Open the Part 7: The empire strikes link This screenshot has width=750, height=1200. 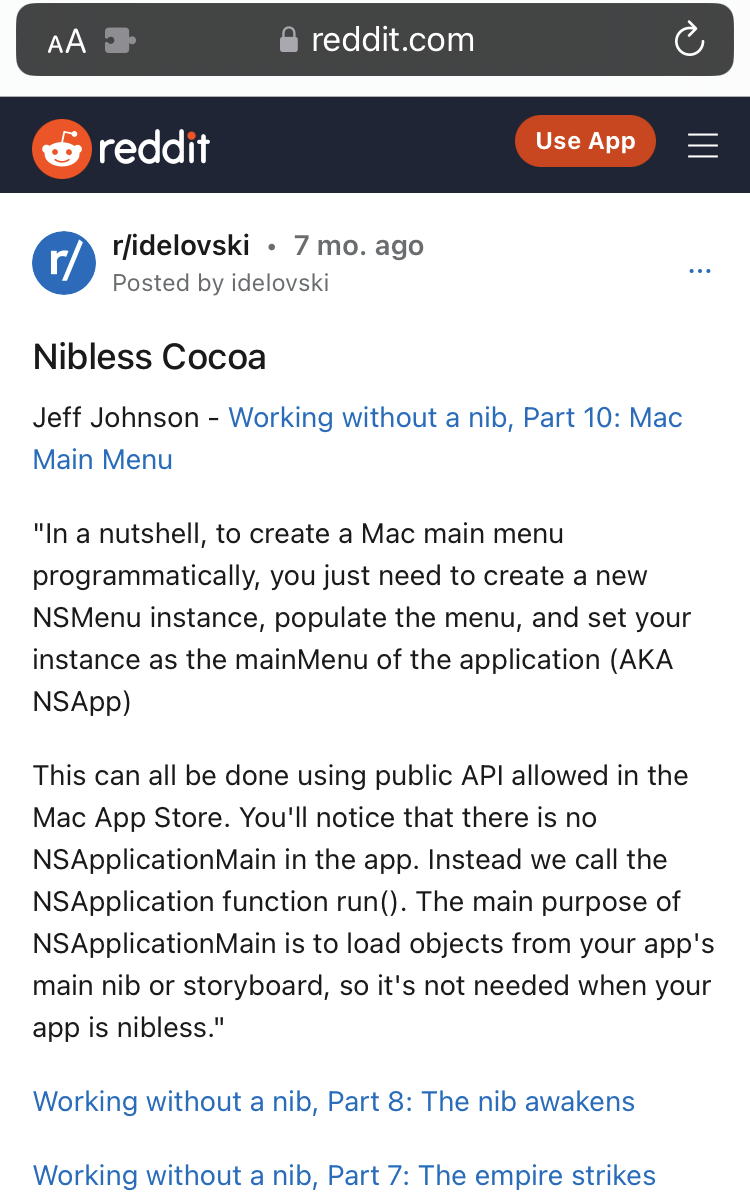[344, 1175]
